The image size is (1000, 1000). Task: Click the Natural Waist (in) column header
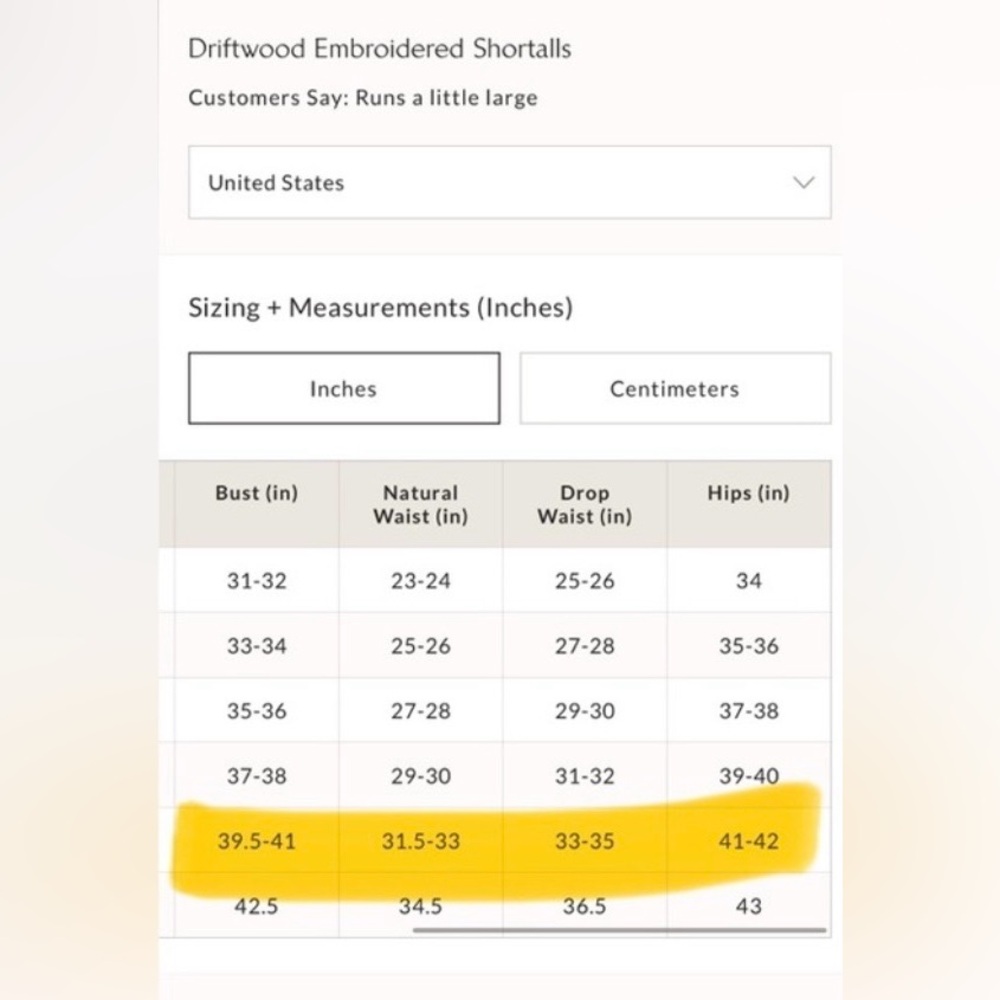tap(420, 504)
